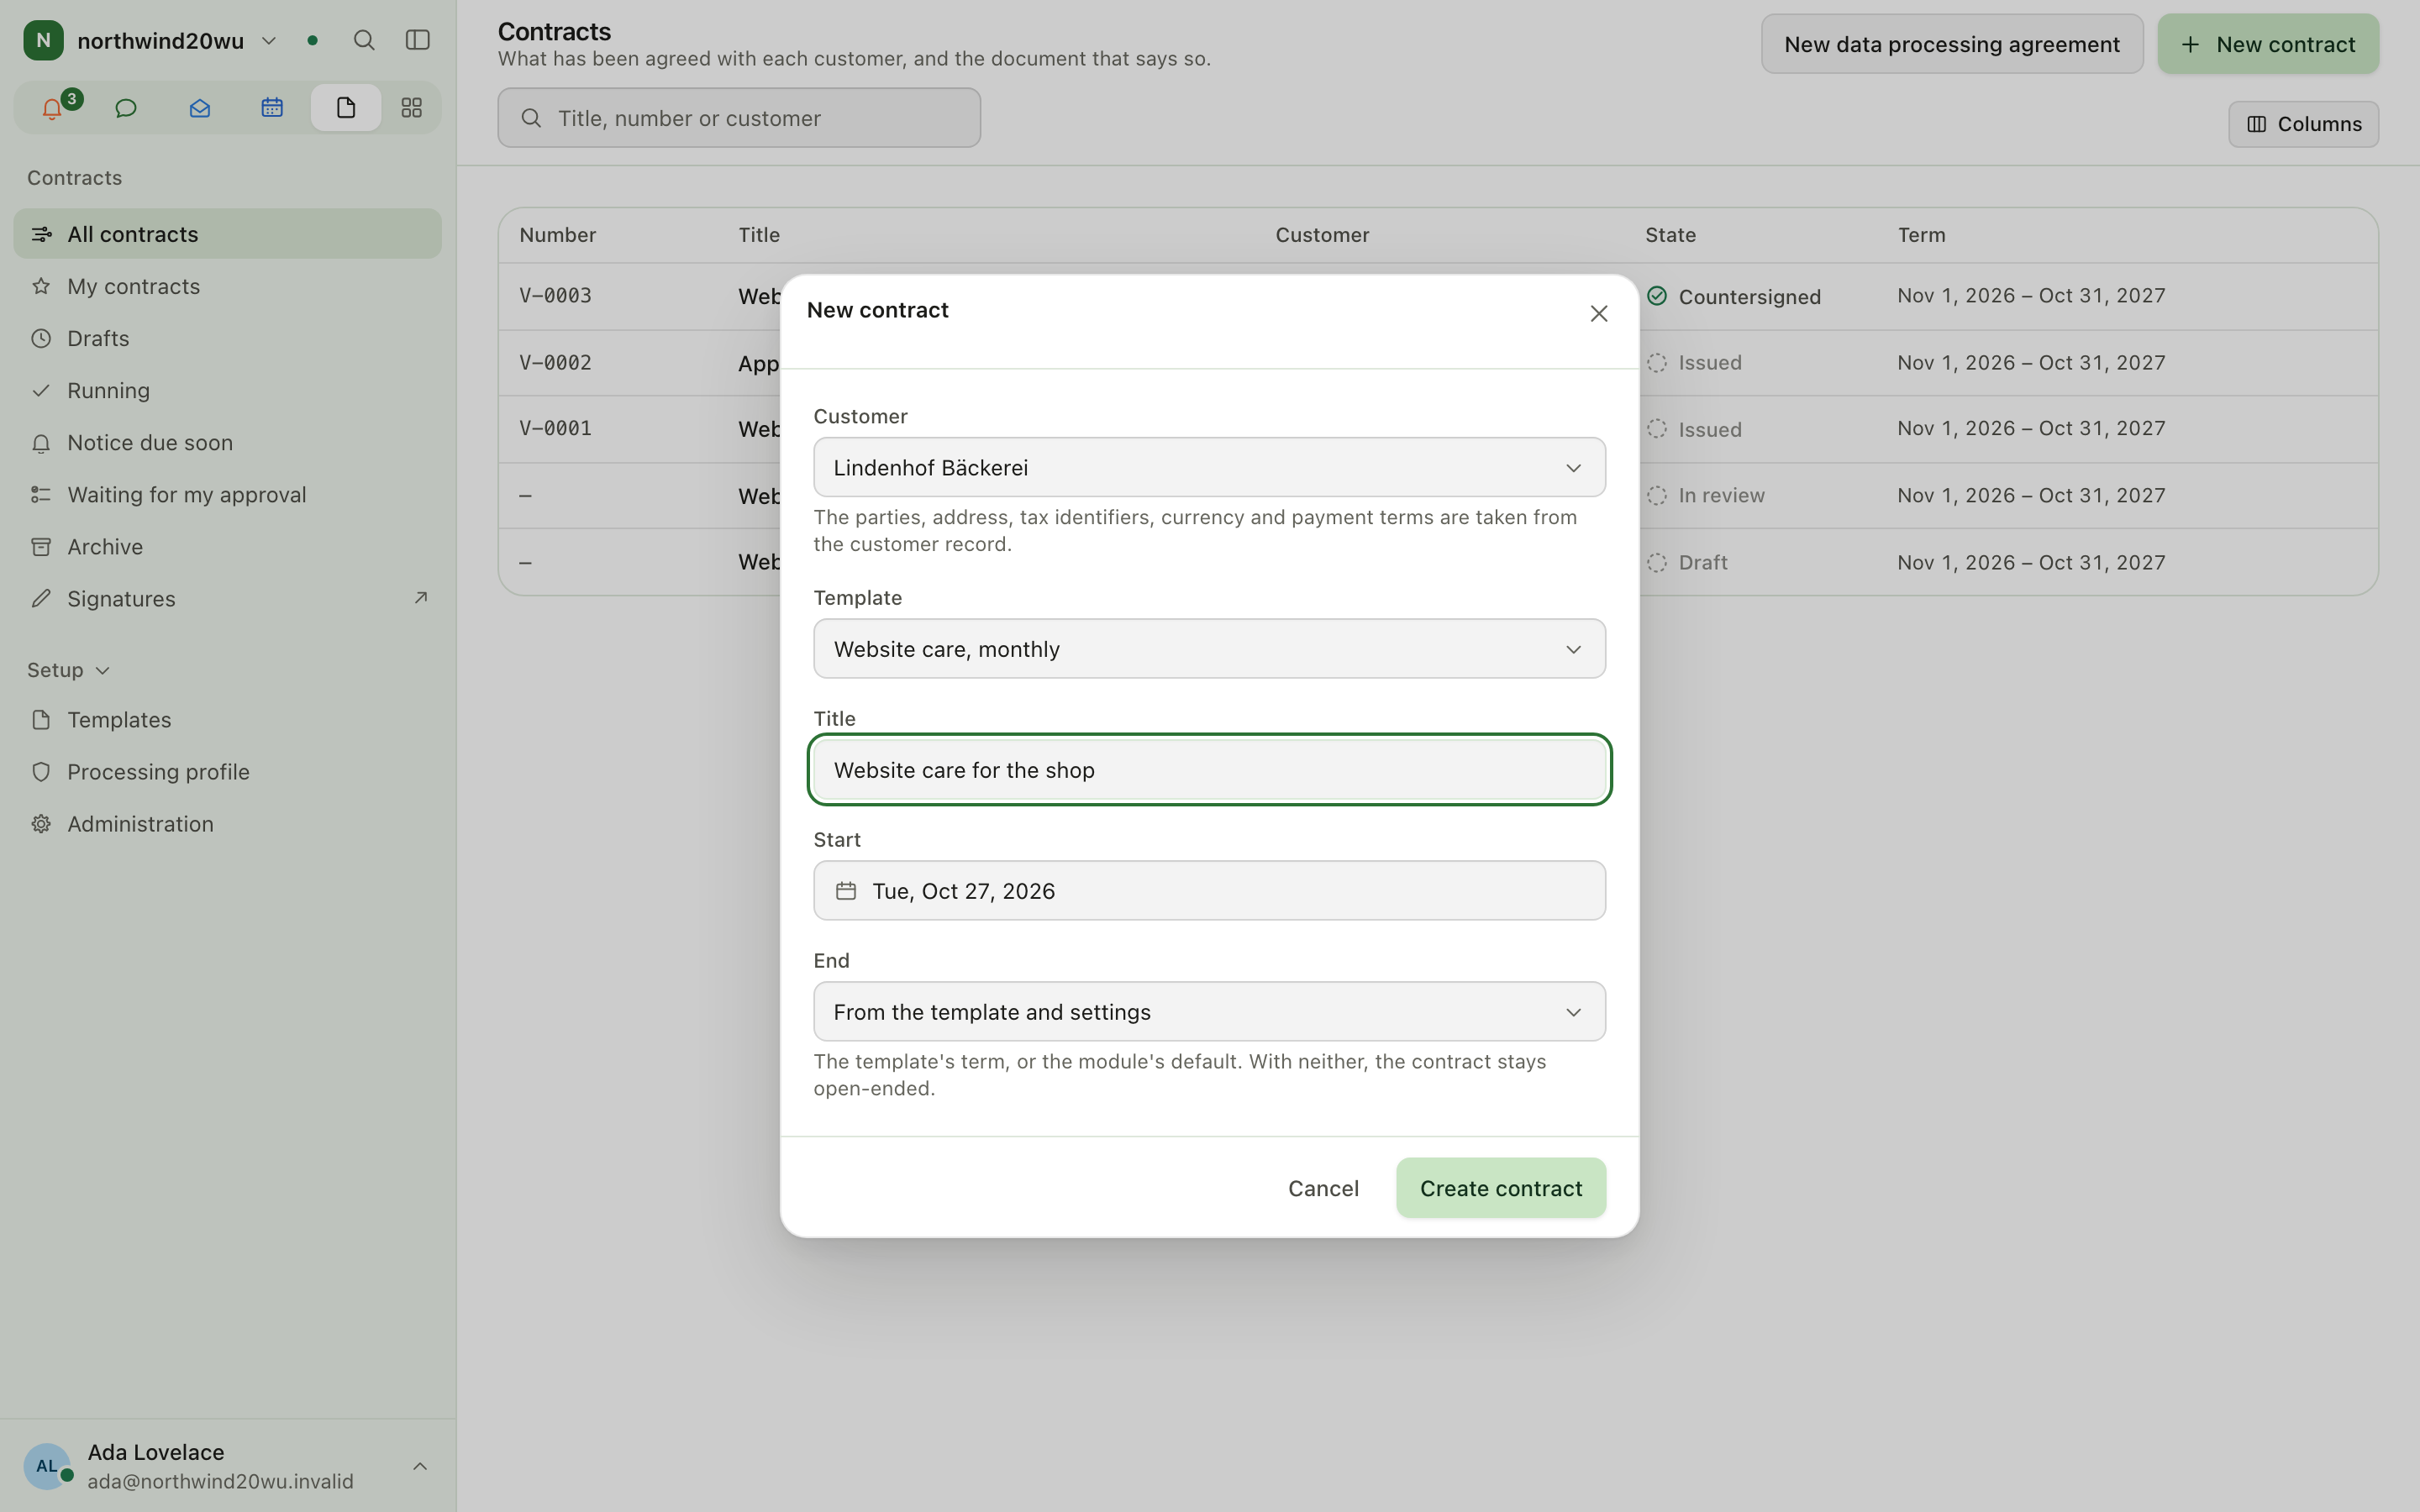Click the Columns layout icon
Image resolution: width=2420 pixels, height=1512 pixels.
[x=2256, y=124]
